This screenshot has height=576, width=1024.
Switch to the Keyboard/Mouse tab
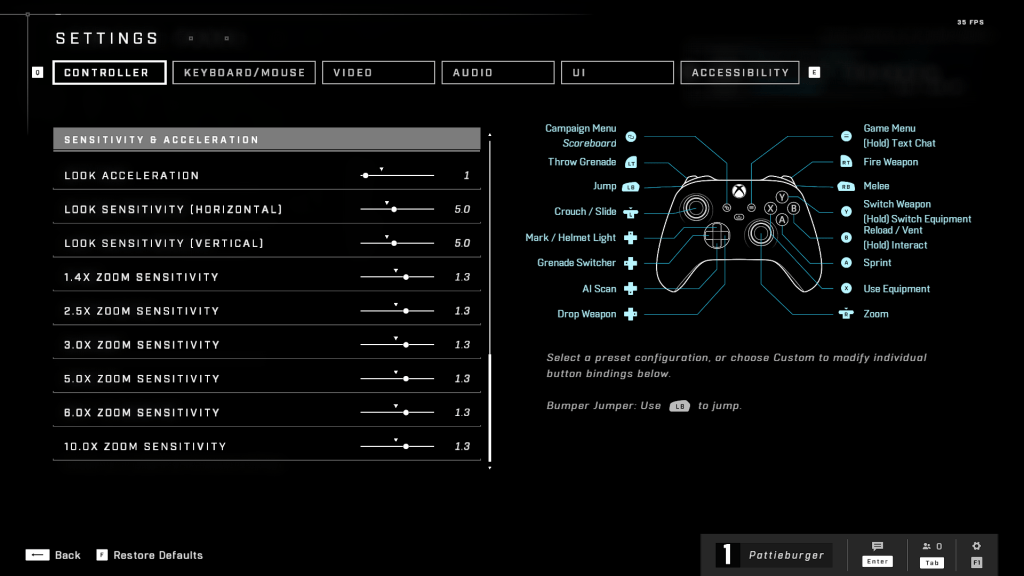click(244, 73)
